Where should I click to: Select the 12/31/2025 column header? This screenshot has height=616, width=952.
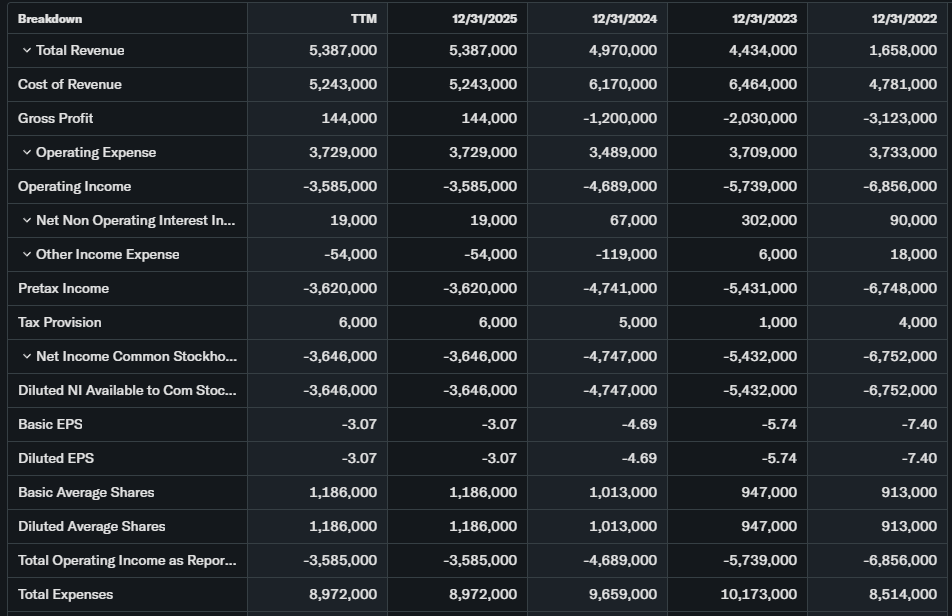(x=484, y=19)
